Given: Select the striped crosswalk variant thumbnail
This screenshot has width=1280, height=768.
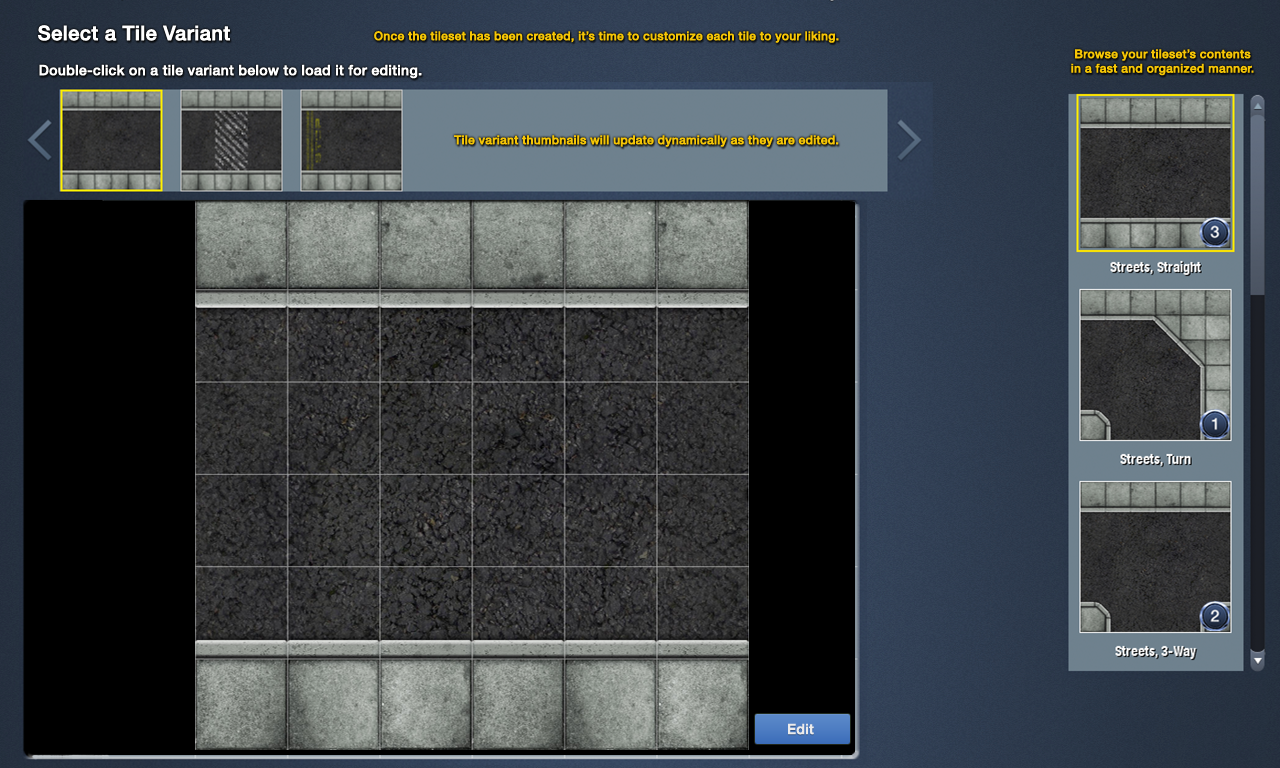Looking at the screenshot, I should coord(231,140).
